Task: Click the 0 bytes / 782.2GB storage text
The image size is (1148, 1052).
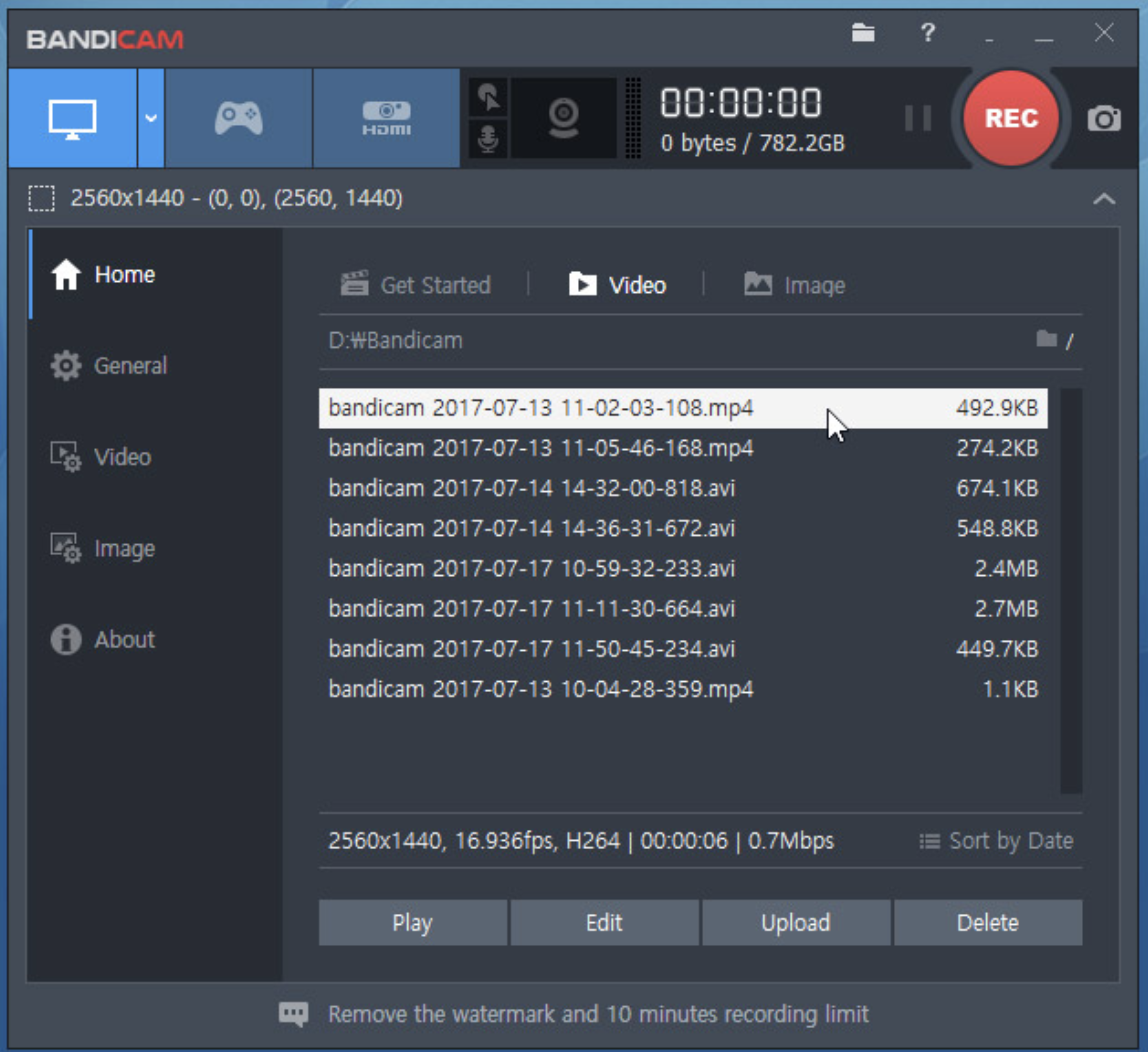Action: (x=753, y=143)
